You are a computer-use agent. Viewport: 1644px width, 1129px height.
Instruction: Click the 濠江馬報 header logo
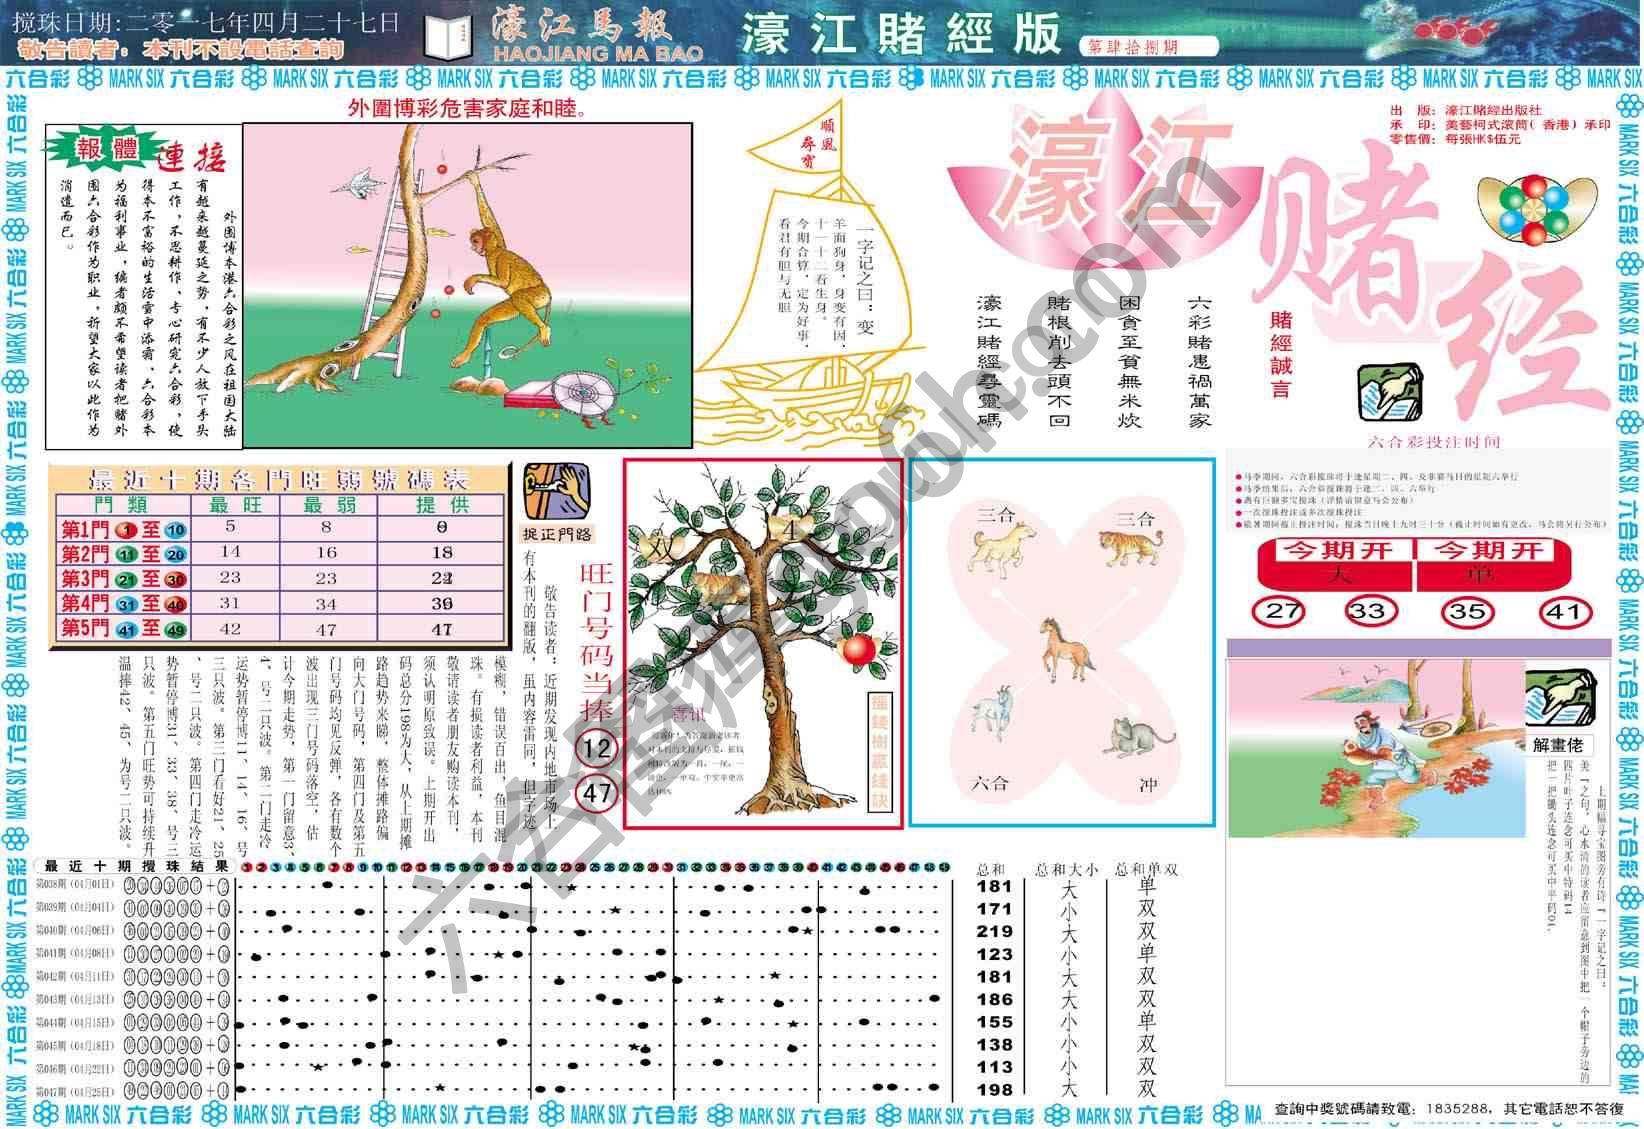598,36
